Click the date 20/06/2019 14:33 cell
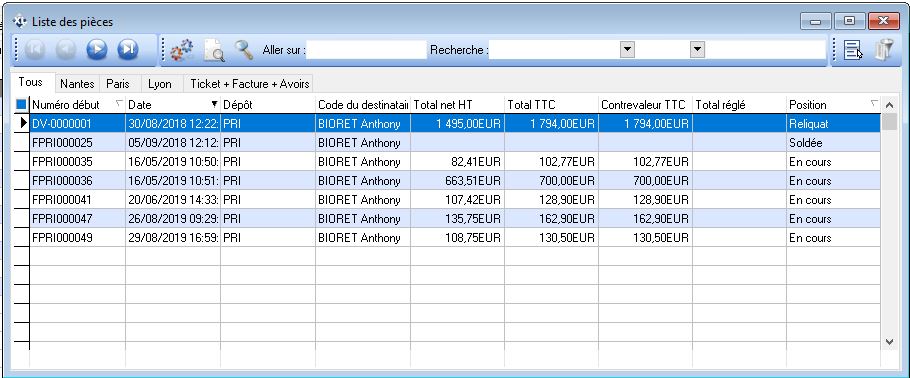The height and width of the screenshot is (378, 910). 173,200
